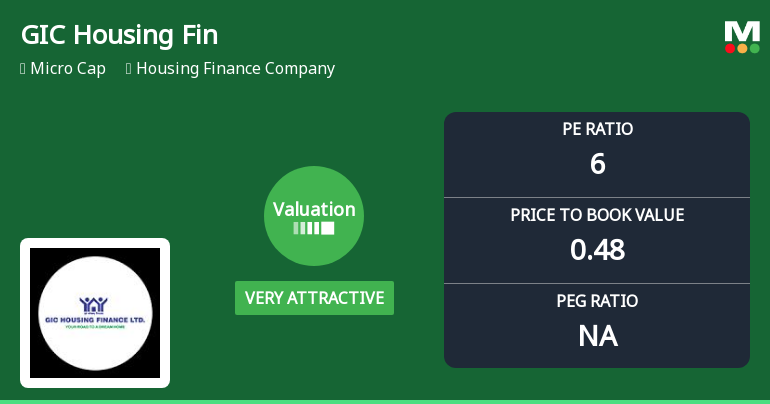
Task: Select the PEG RATIO label
Action: pyautogui.click(x=597, y=301)
